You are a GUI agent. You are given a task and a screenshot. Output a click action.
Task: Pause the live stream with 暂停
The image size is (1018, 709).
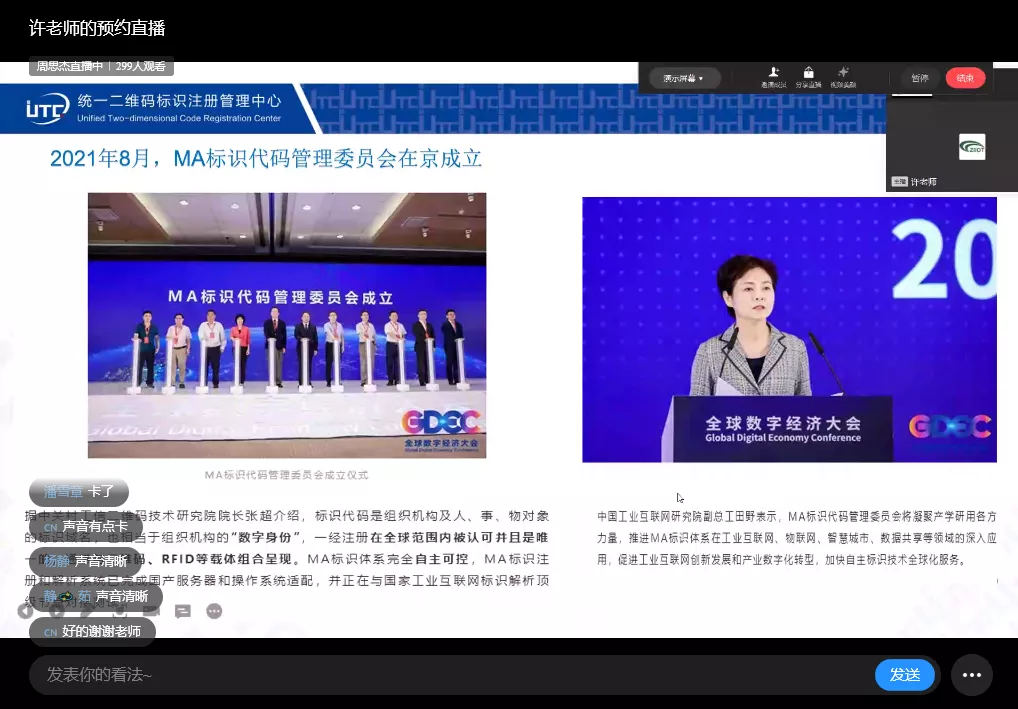tap(919, 78)
